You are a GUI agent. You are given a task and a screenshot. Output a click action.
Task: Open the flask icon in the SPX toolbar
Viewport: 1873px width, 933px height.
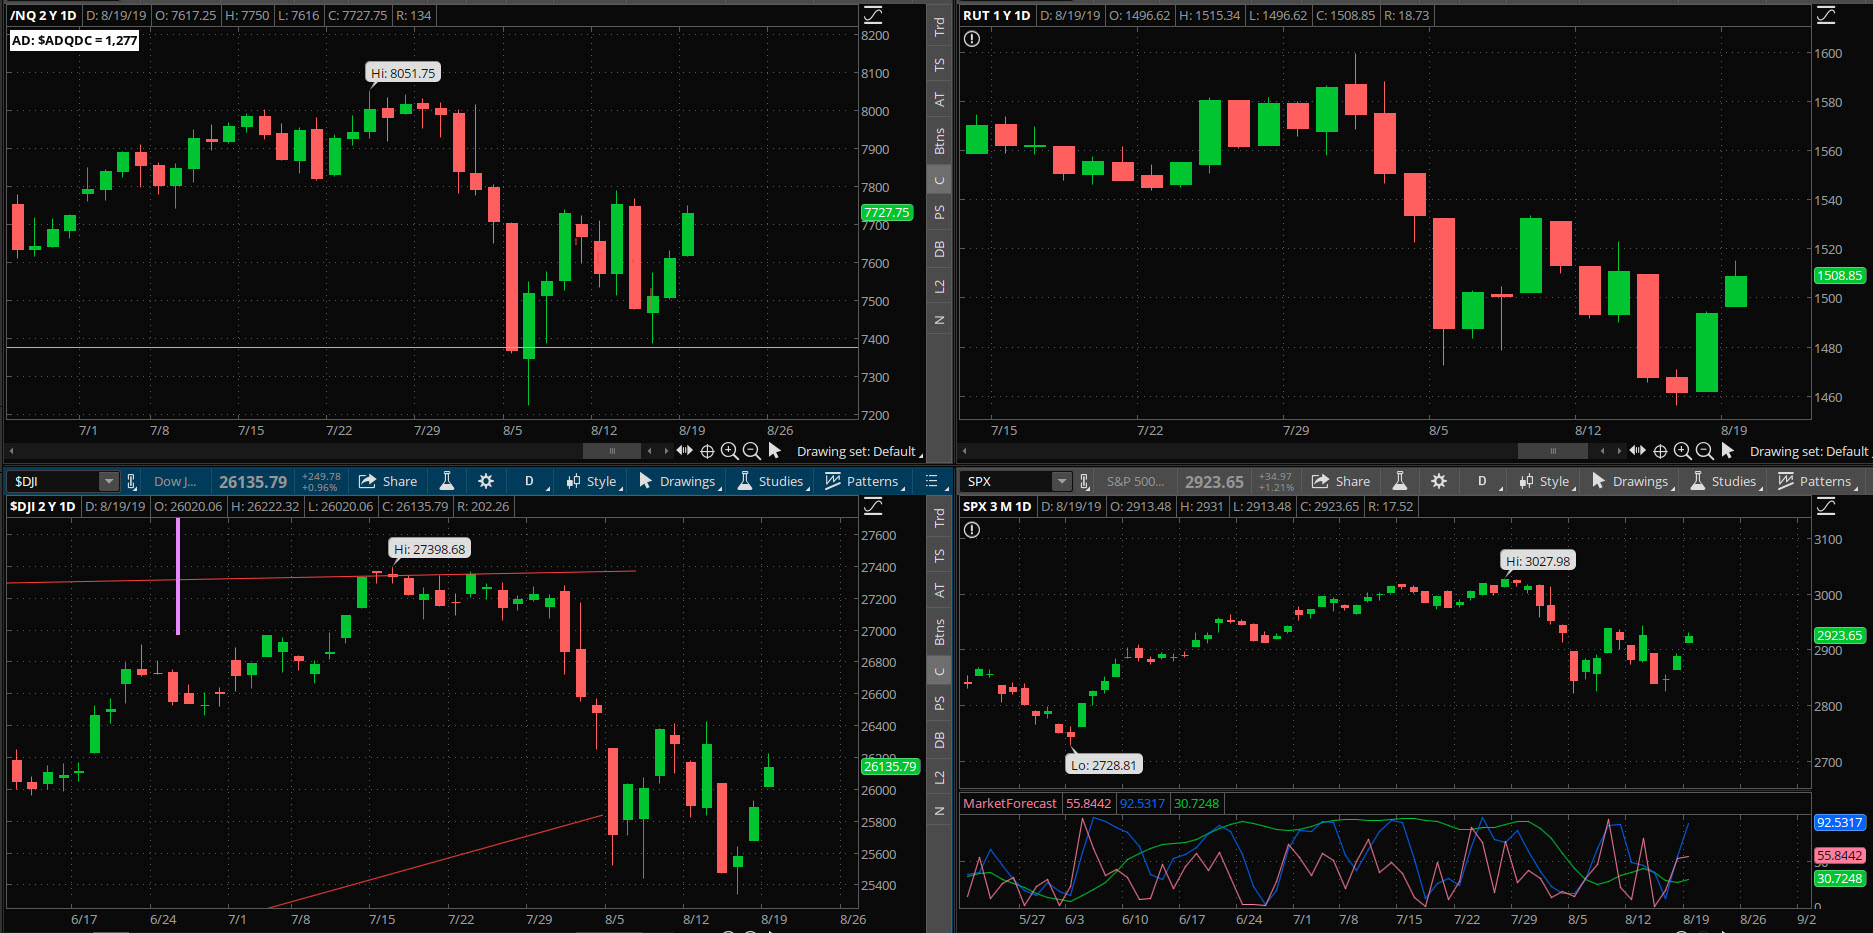point(1400,481)
